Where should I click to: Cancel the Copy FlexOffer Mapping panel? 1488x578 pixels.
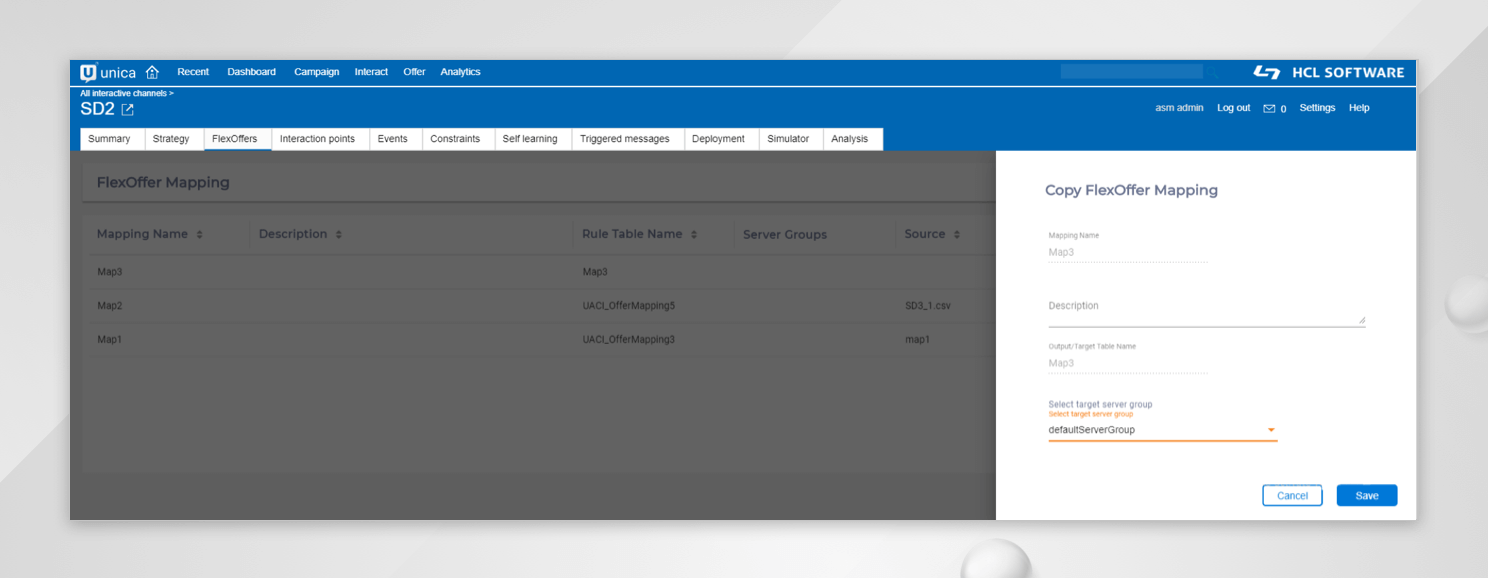[1292, 496]
